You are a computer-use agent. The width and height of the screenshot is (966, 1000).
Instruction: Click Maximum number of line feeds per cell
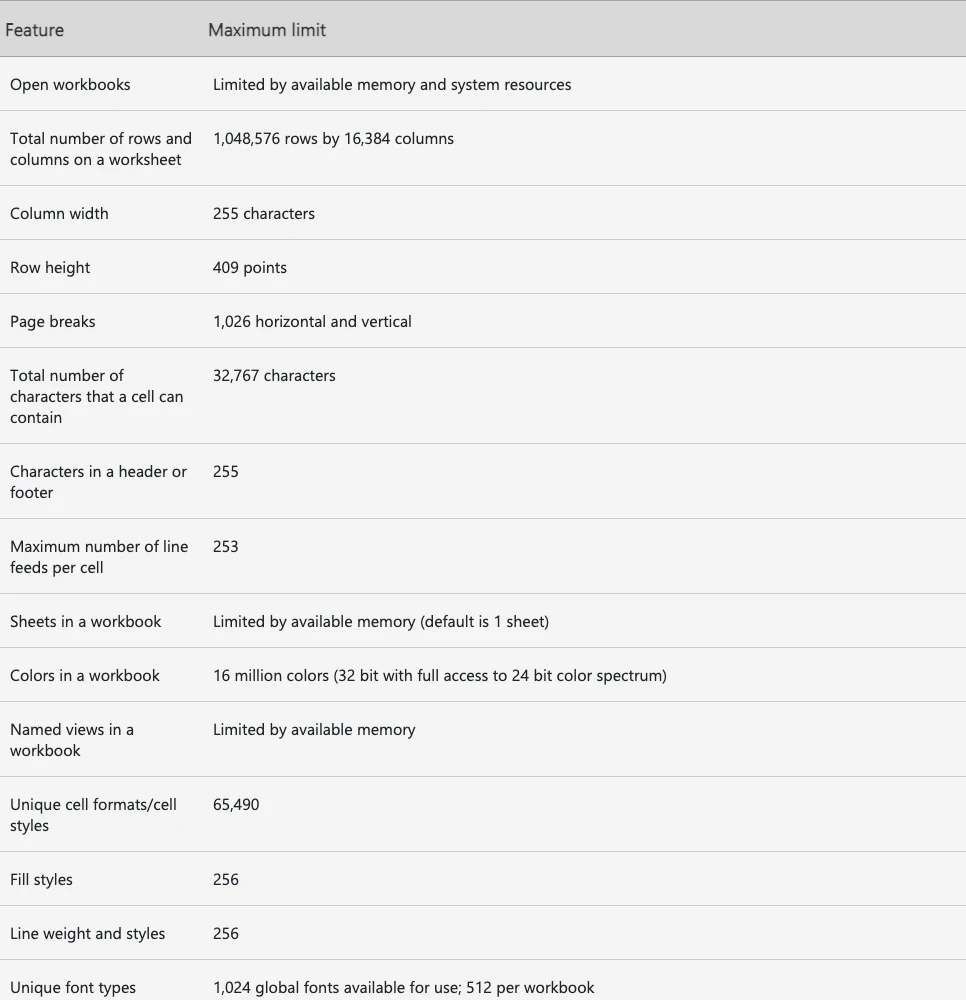tap(99, 557)
